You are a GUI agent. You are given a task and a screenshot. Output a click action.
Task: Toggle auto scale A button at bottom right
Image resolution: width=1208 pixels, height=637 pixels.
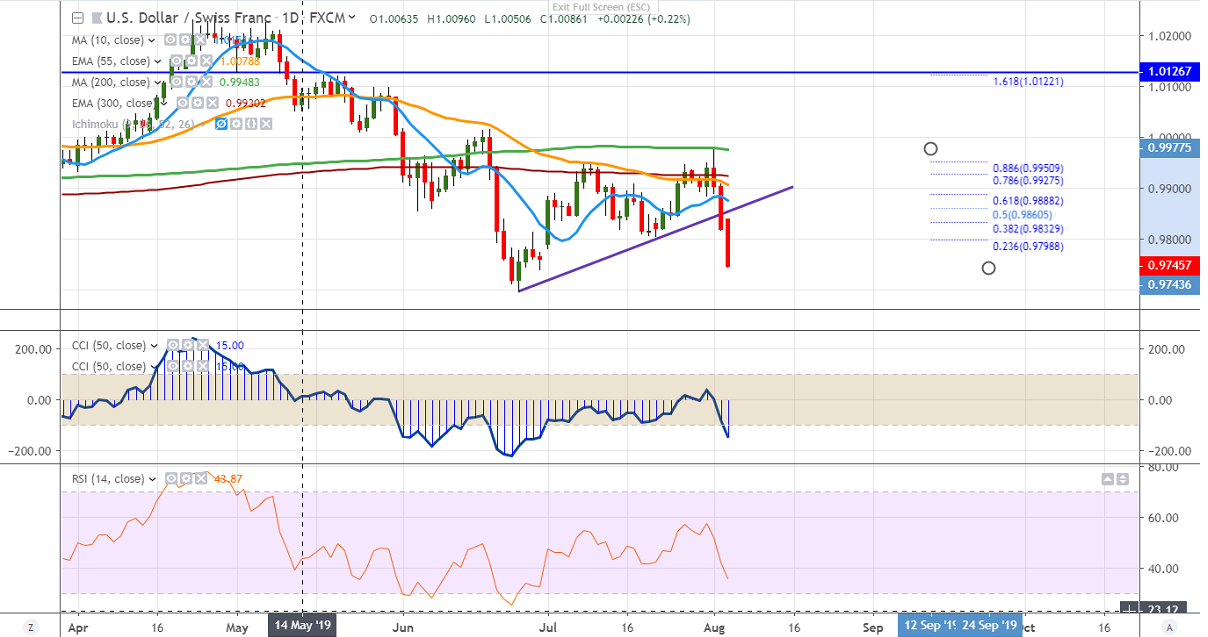[1170, 626]
